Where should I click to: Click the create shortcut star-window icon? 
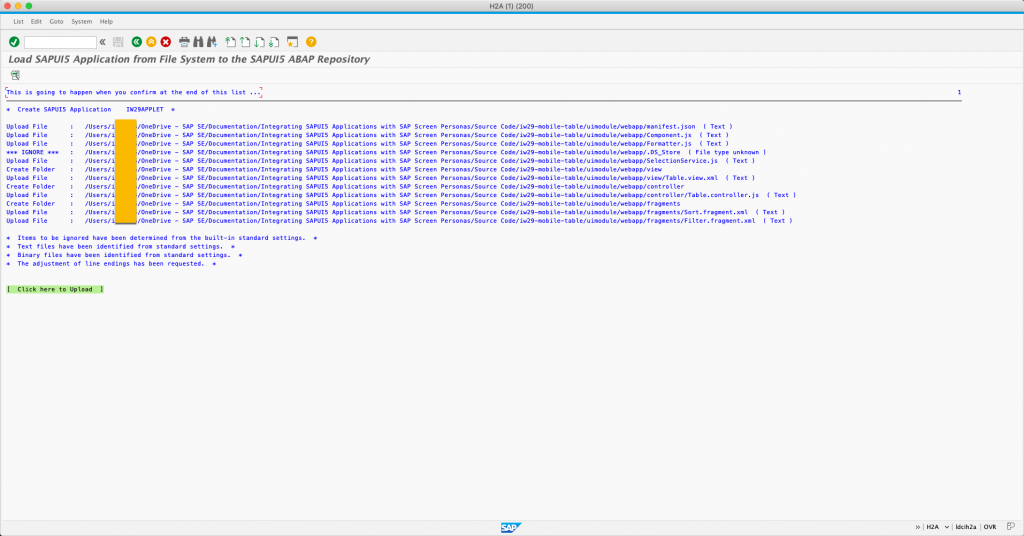(x=293, y=42)
